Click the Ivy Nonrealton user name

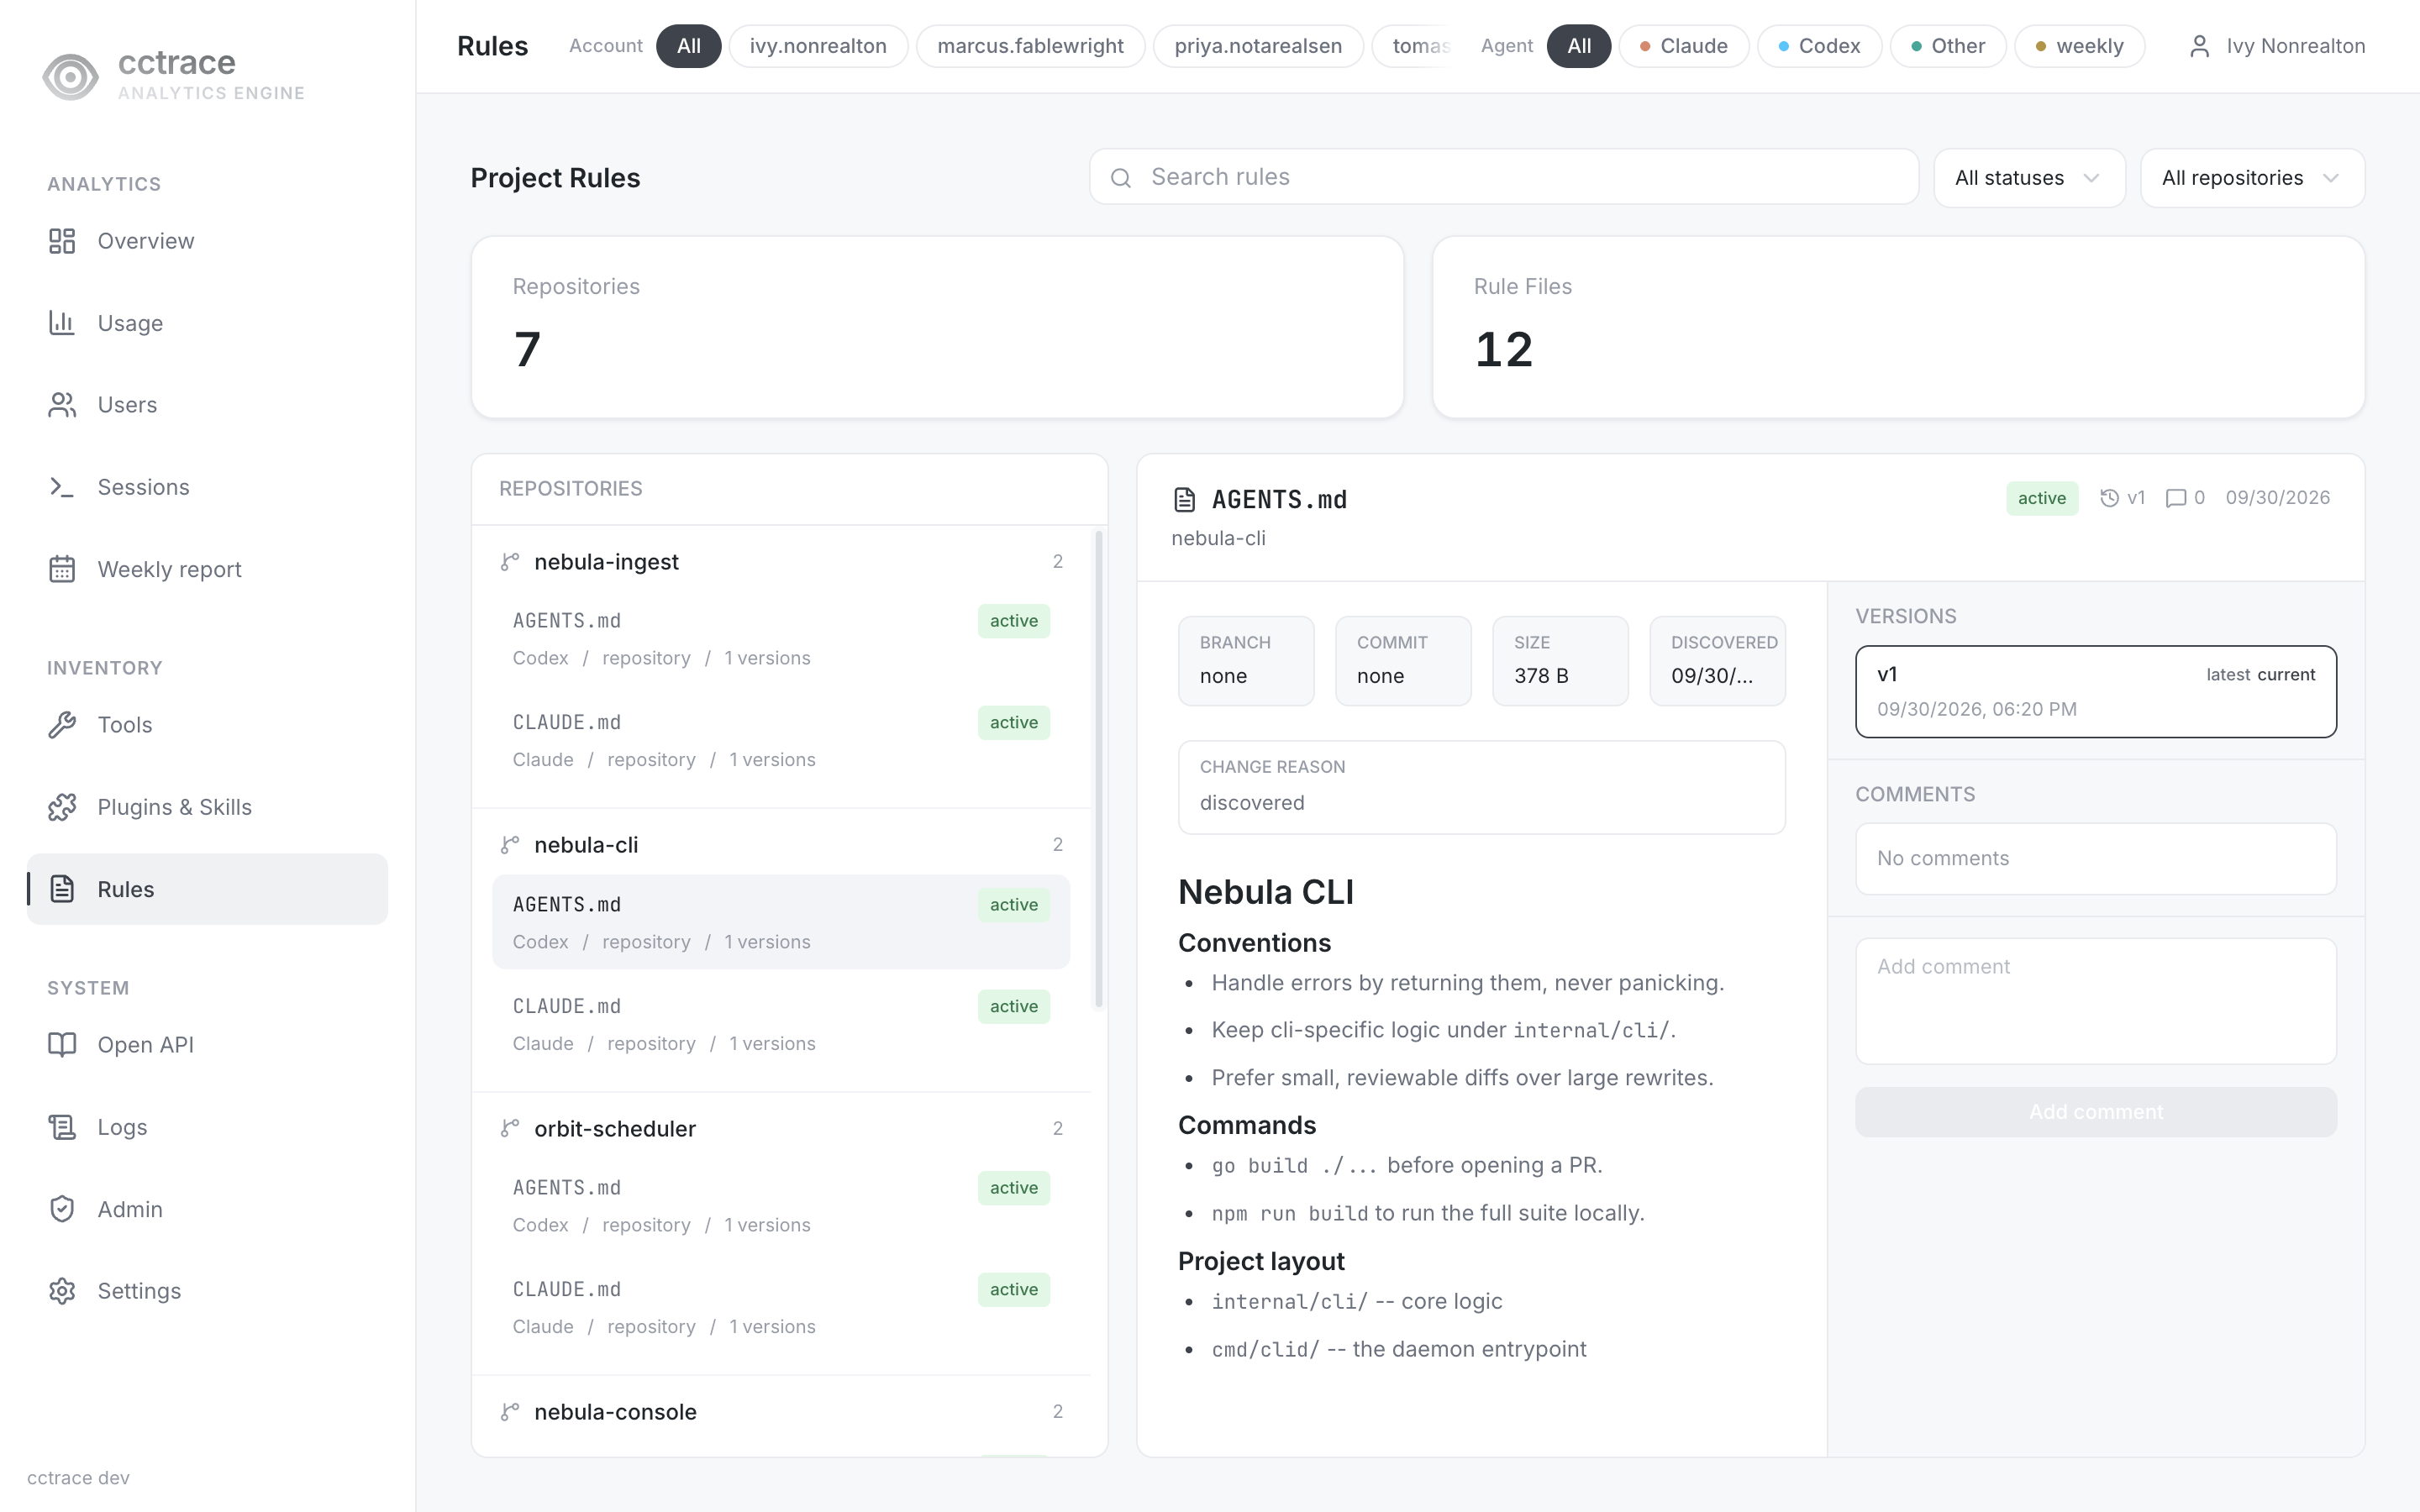point(2295,46)
